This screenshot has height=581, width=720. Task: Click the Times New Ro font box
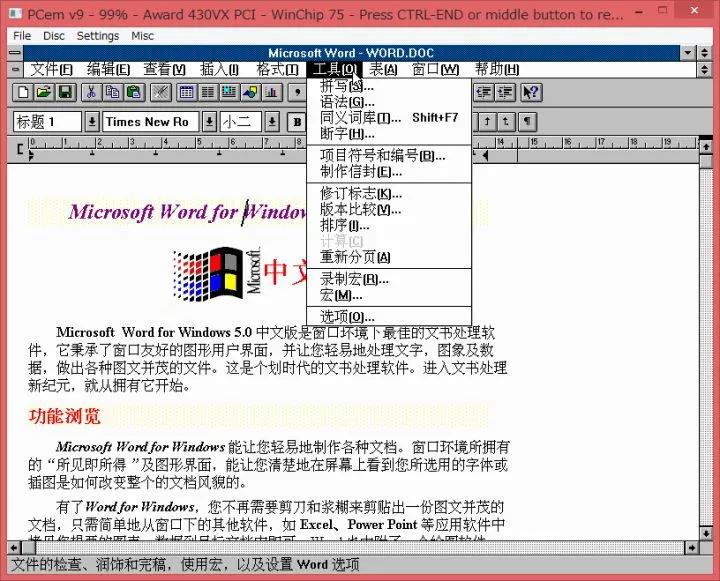tap(151, 122)
